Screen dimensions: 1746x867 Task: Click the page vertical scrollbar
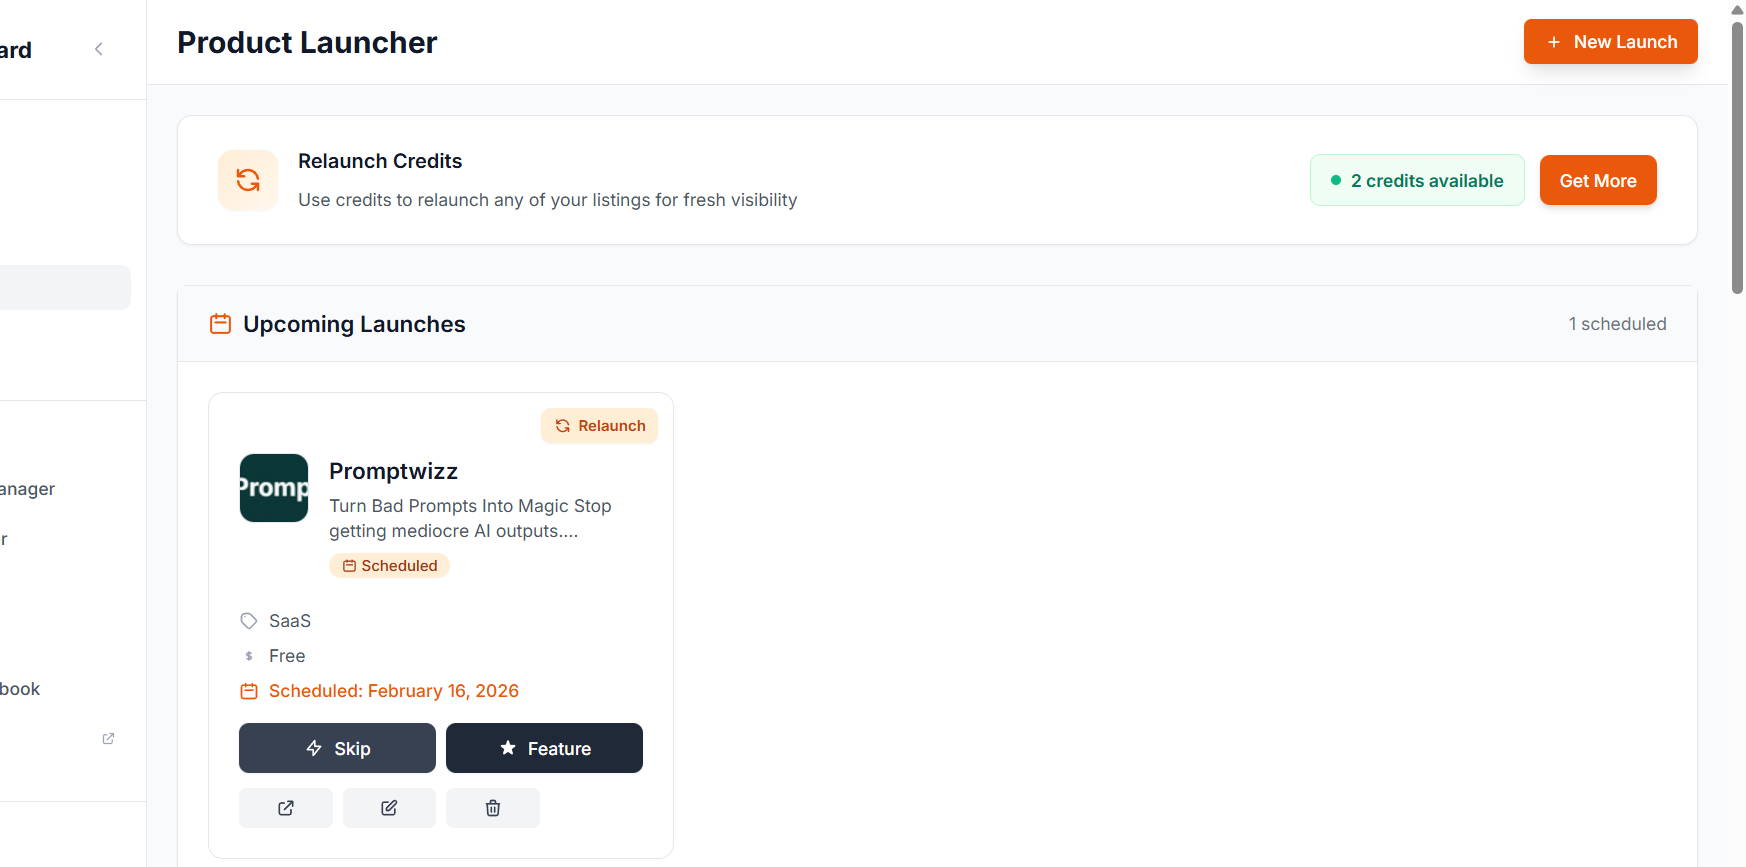tap(1737, 158)
